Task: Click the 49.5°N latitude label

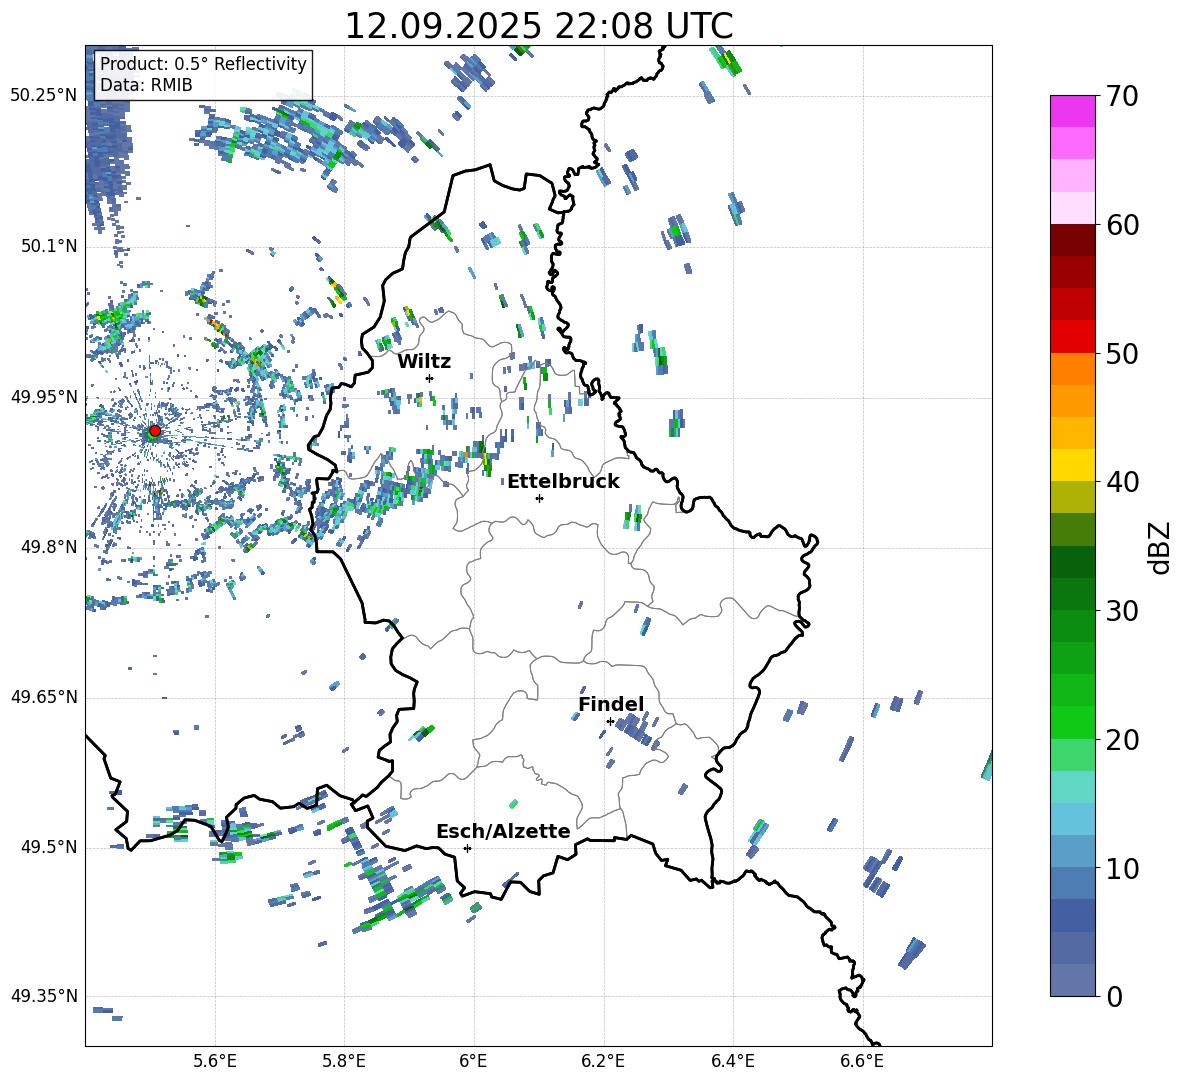Action: point(49,847)
